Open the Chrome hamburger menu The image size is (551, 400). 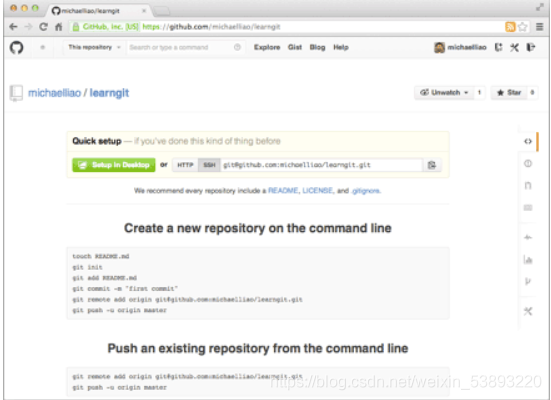[x=540, y=27]
